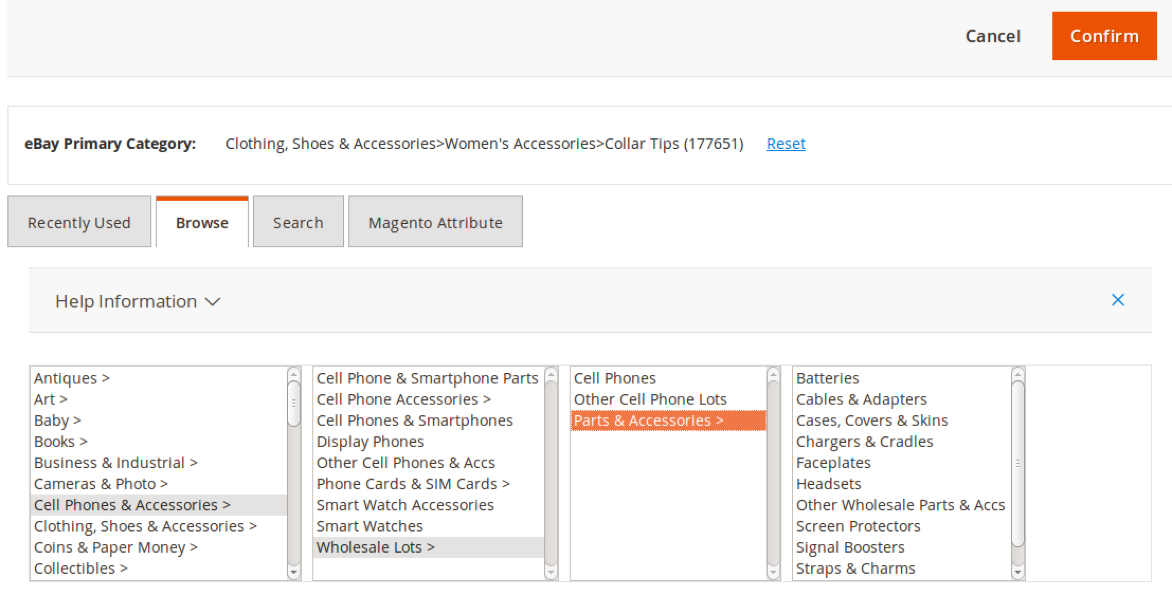Click first category list scroll-up arrow
Screen dimensions: 1172x597
(294, 374)
